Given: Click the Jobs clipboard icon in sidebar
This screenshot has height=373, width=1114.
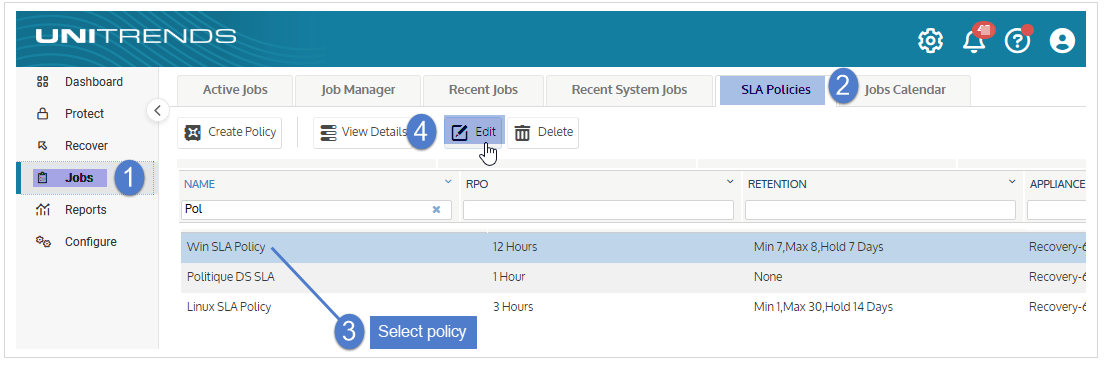Looking at the screenshot, I should click(x=42, y=178).
